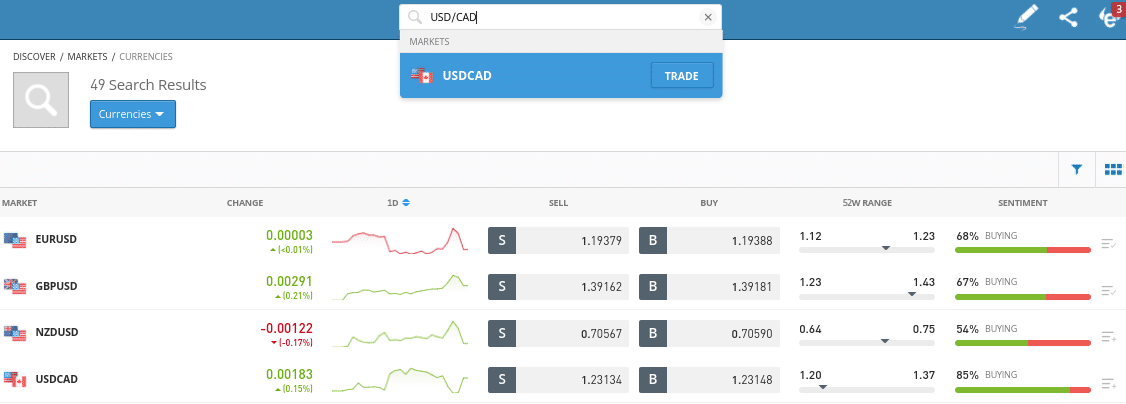This screenshot has width=1126, height=404.
Task: Click S sell button for EURUSD
Action: pos(502,240)
